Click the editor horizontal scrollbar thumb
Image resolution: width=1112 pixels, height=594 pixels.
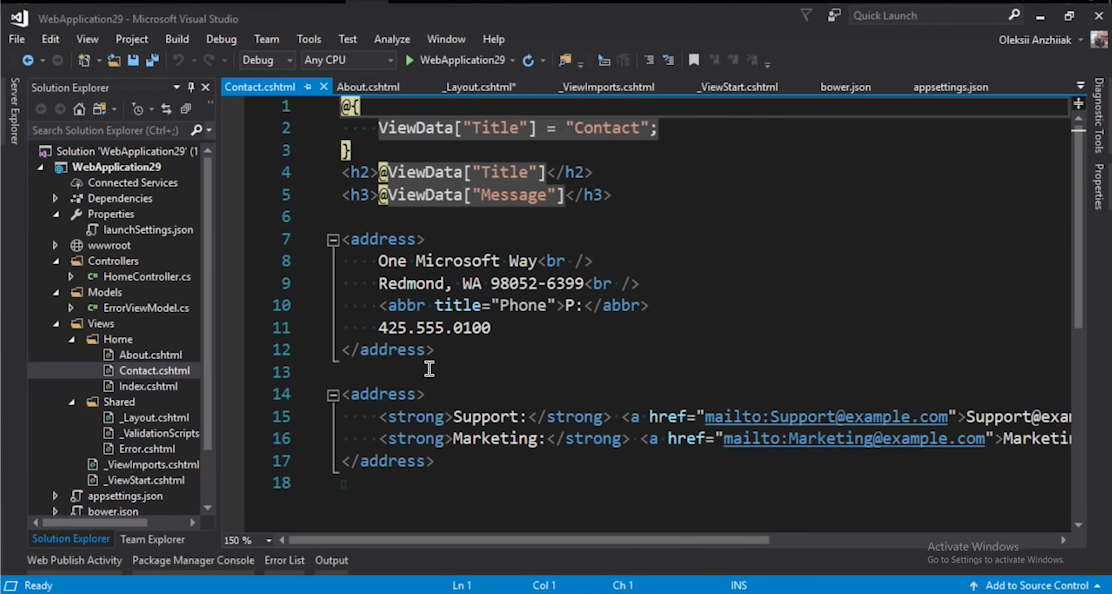(x=528, y=540)
